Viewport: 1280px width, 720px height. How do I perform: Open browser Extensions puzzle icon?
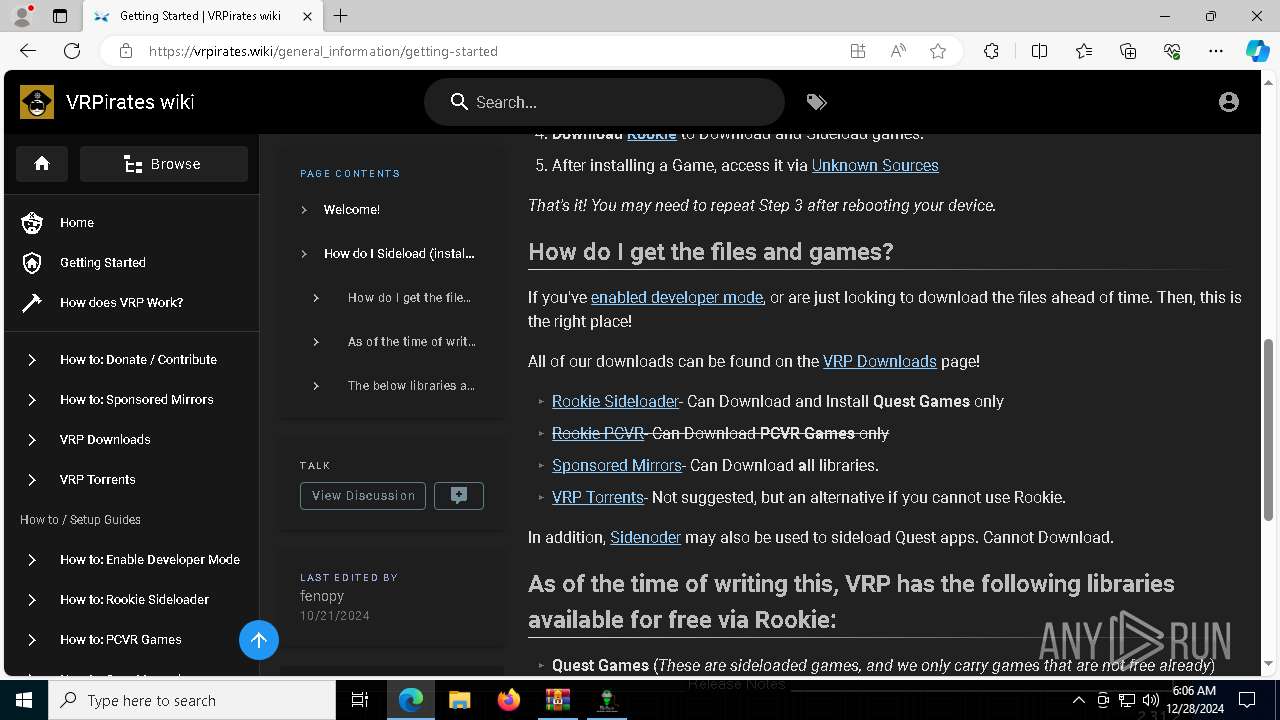coord(991,51)
